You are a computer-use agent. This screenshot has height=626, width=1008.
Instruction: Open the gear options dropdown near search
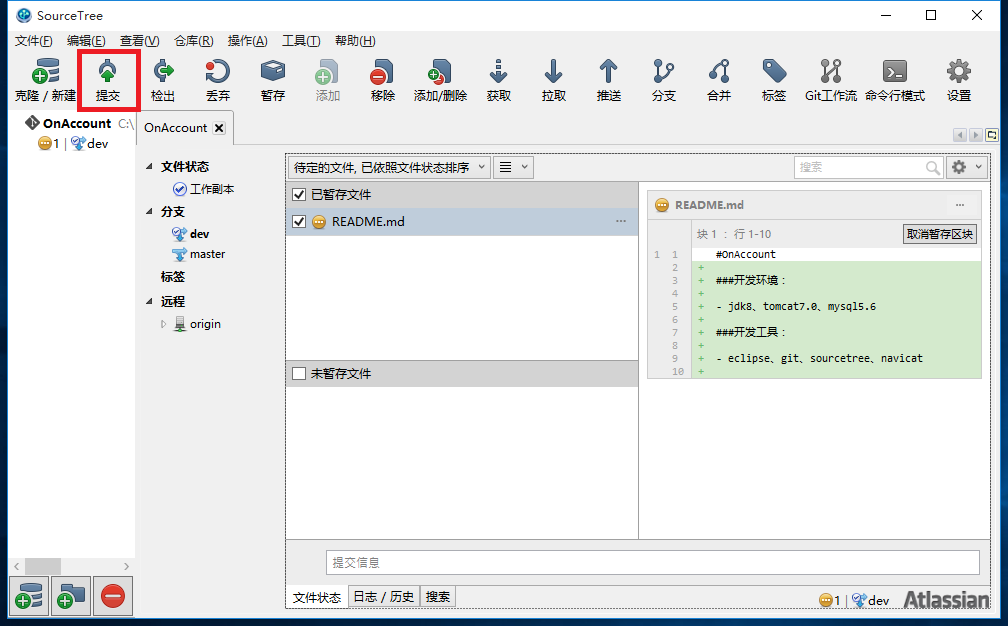967,168
